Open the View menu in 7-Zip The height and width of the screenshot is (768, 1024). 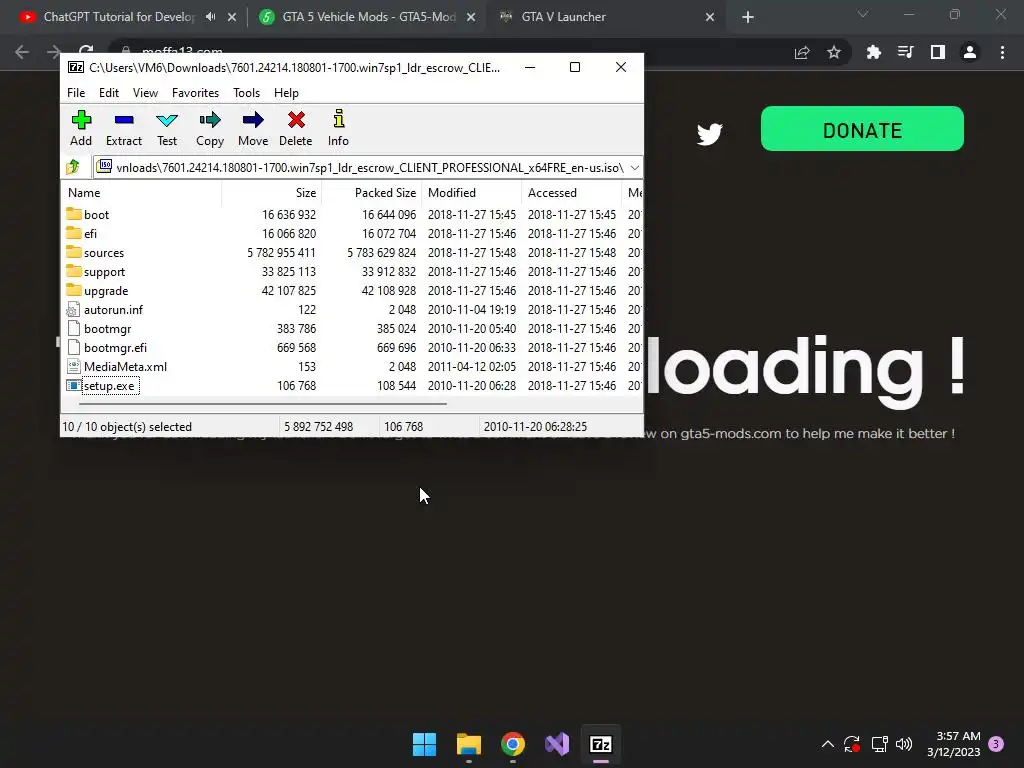(x=145, y=93)
